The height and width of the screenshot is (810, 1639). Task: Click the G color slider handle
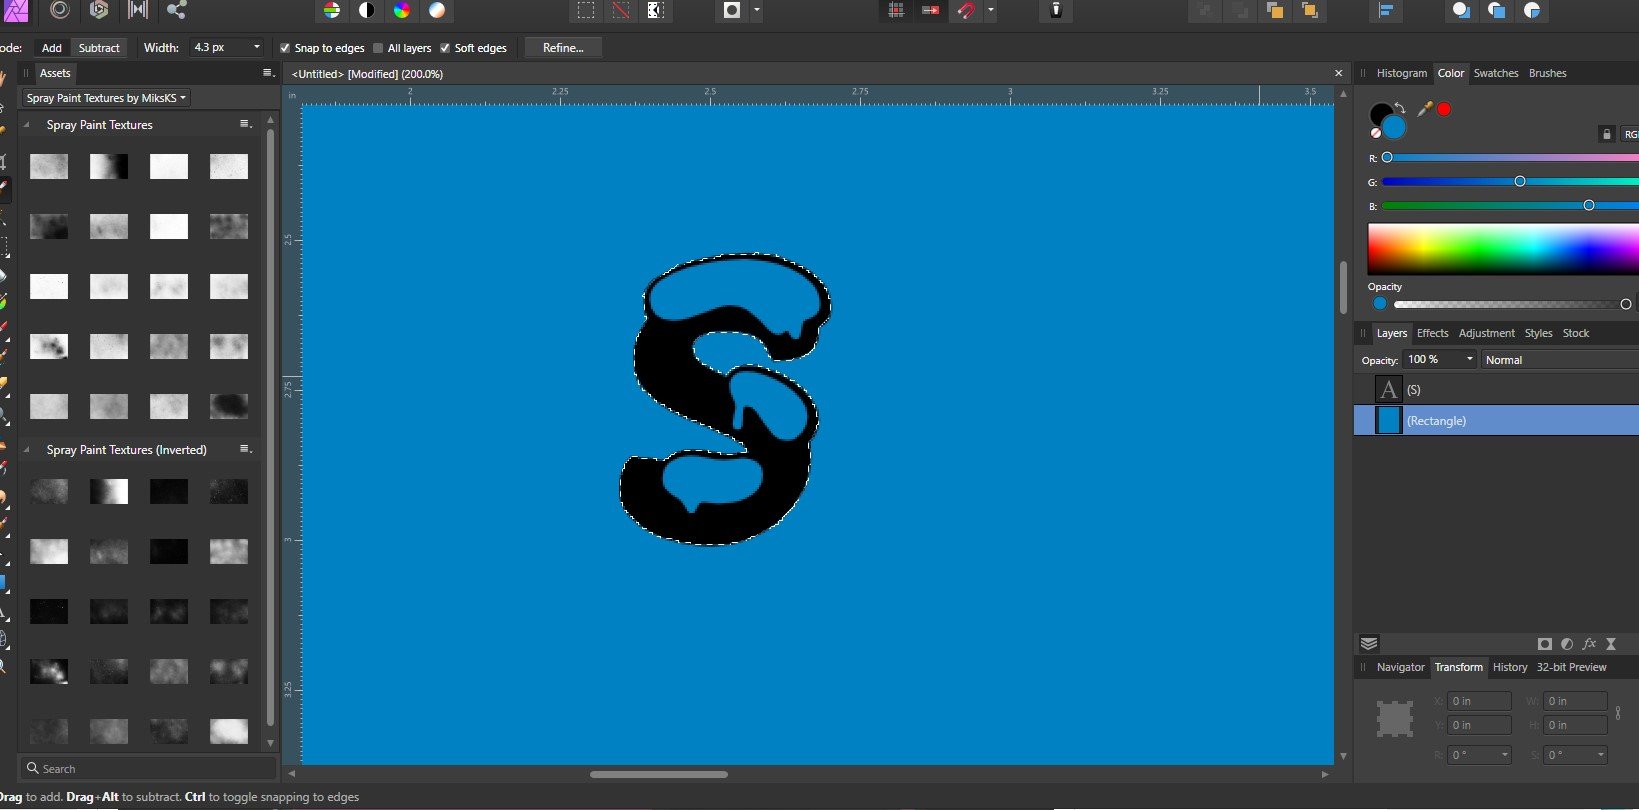click(1520, 181)
